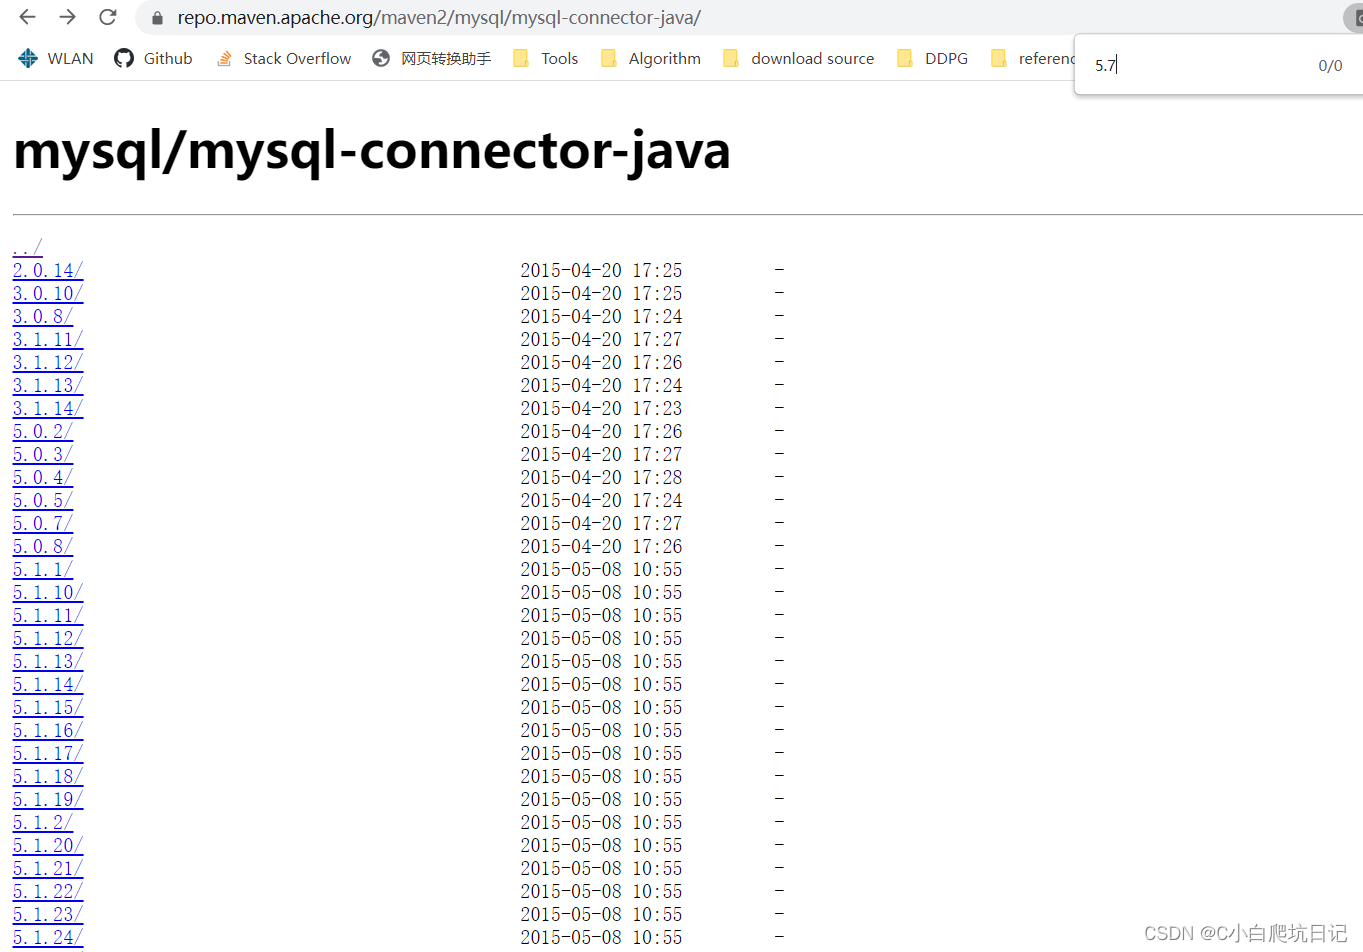Open the 5.1.1/ directory
The image size is (1363, 952).
point(43,569)
